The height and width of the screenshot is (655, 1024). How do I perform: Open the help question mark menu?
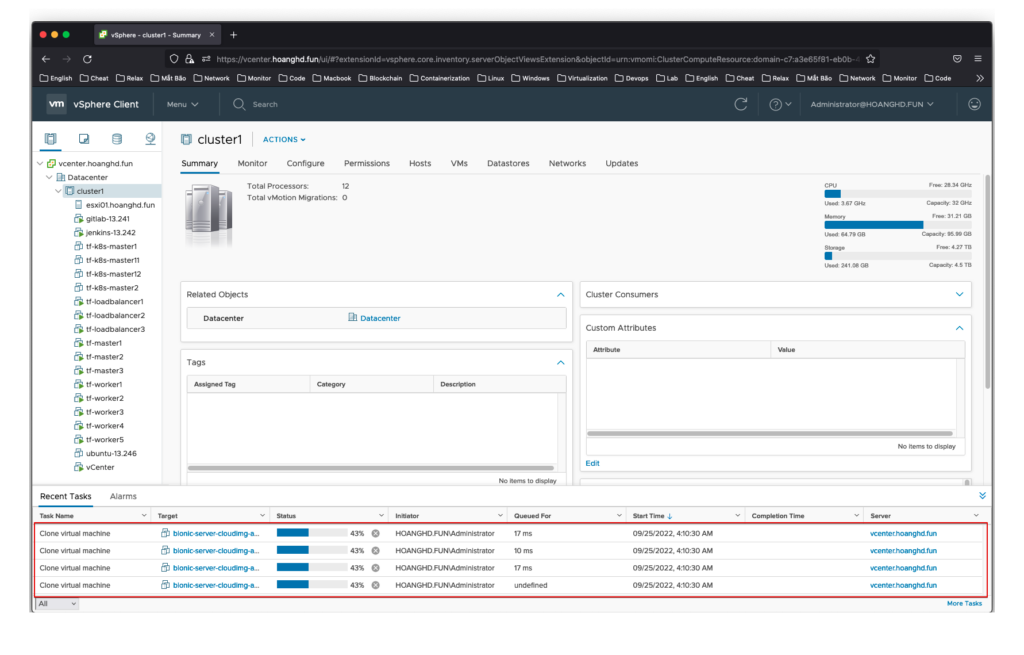click(780, 104)
